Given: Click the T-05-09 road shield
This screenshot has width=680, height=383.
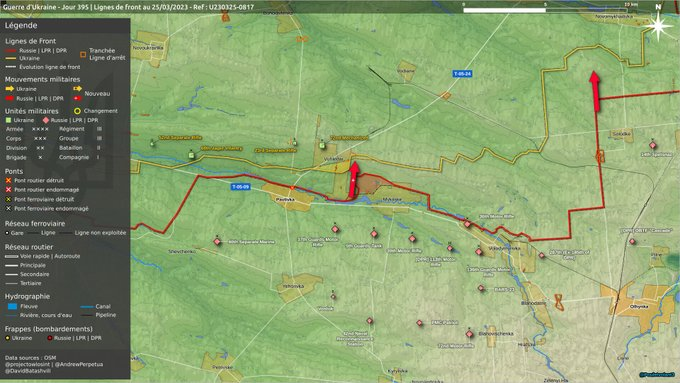Looking at the screenshot, I should 240,187.
